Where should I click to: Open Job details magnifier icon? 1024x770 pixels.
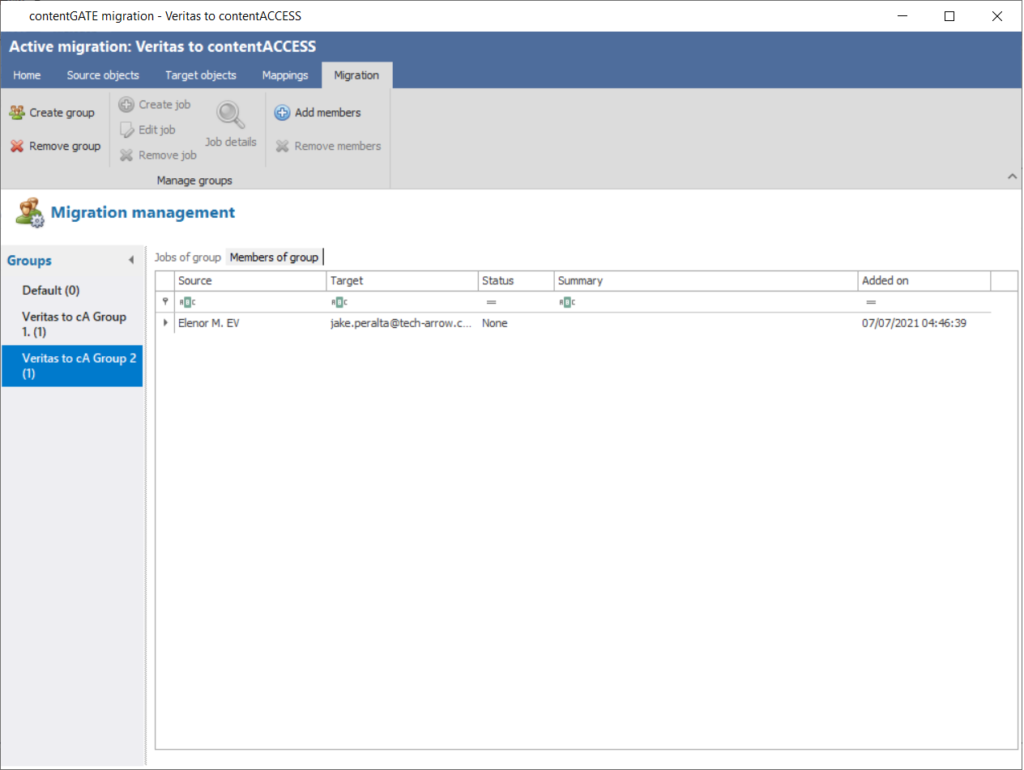[231, 116]
